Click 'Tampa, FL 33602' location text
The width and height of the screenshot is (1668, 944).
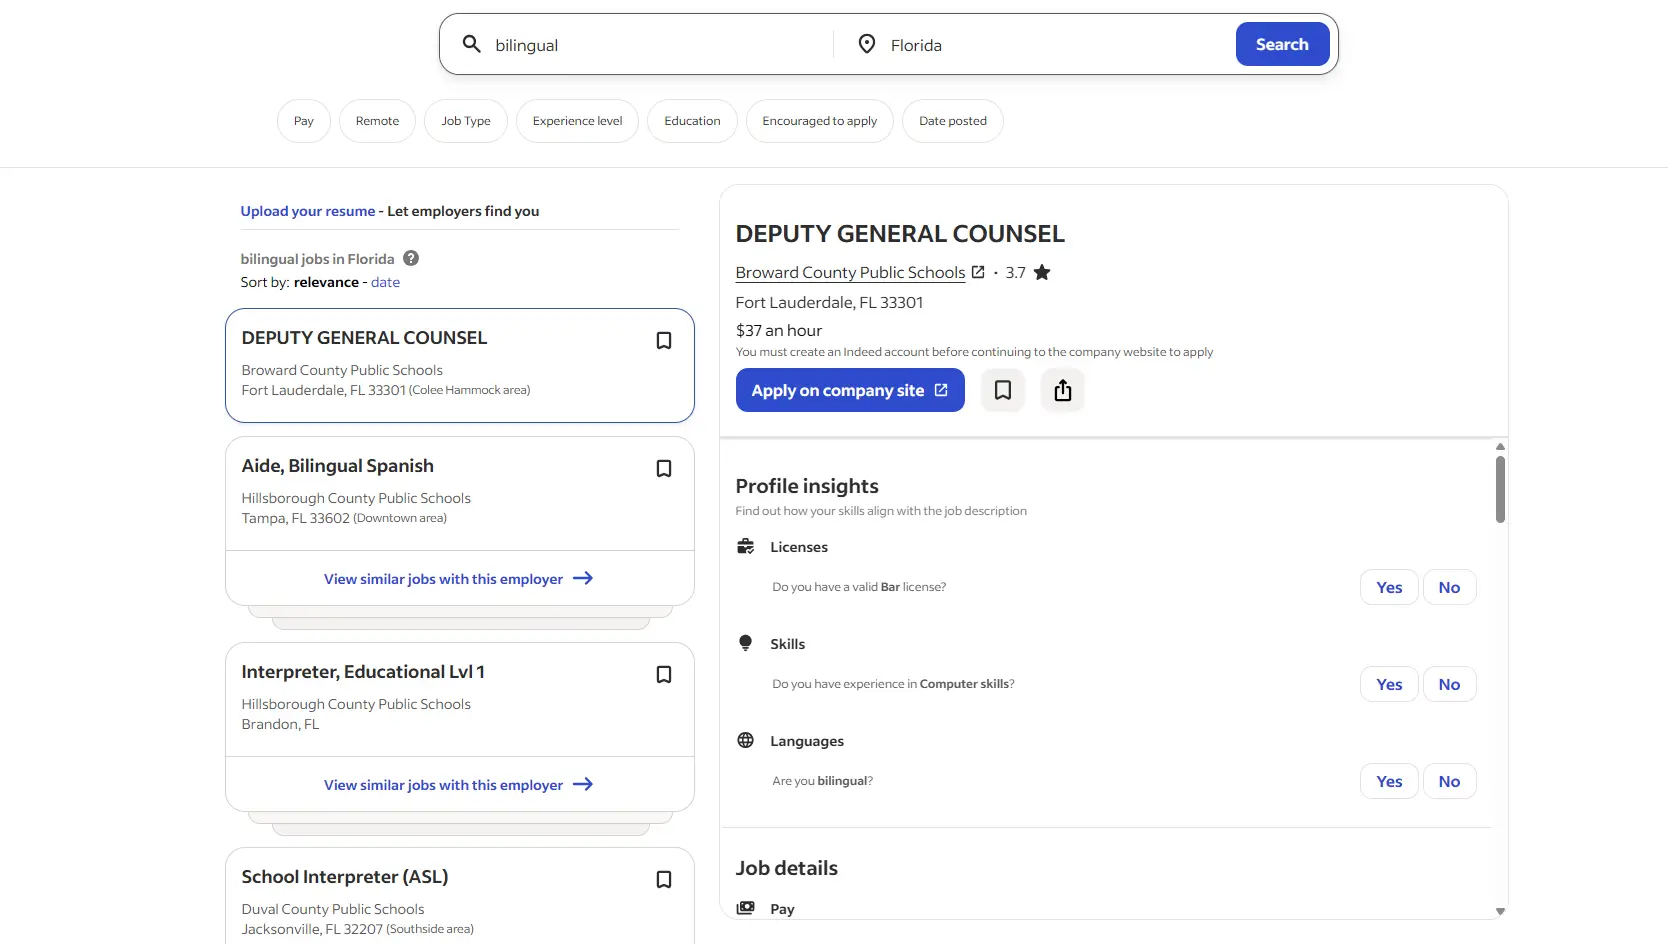point(295,518)
